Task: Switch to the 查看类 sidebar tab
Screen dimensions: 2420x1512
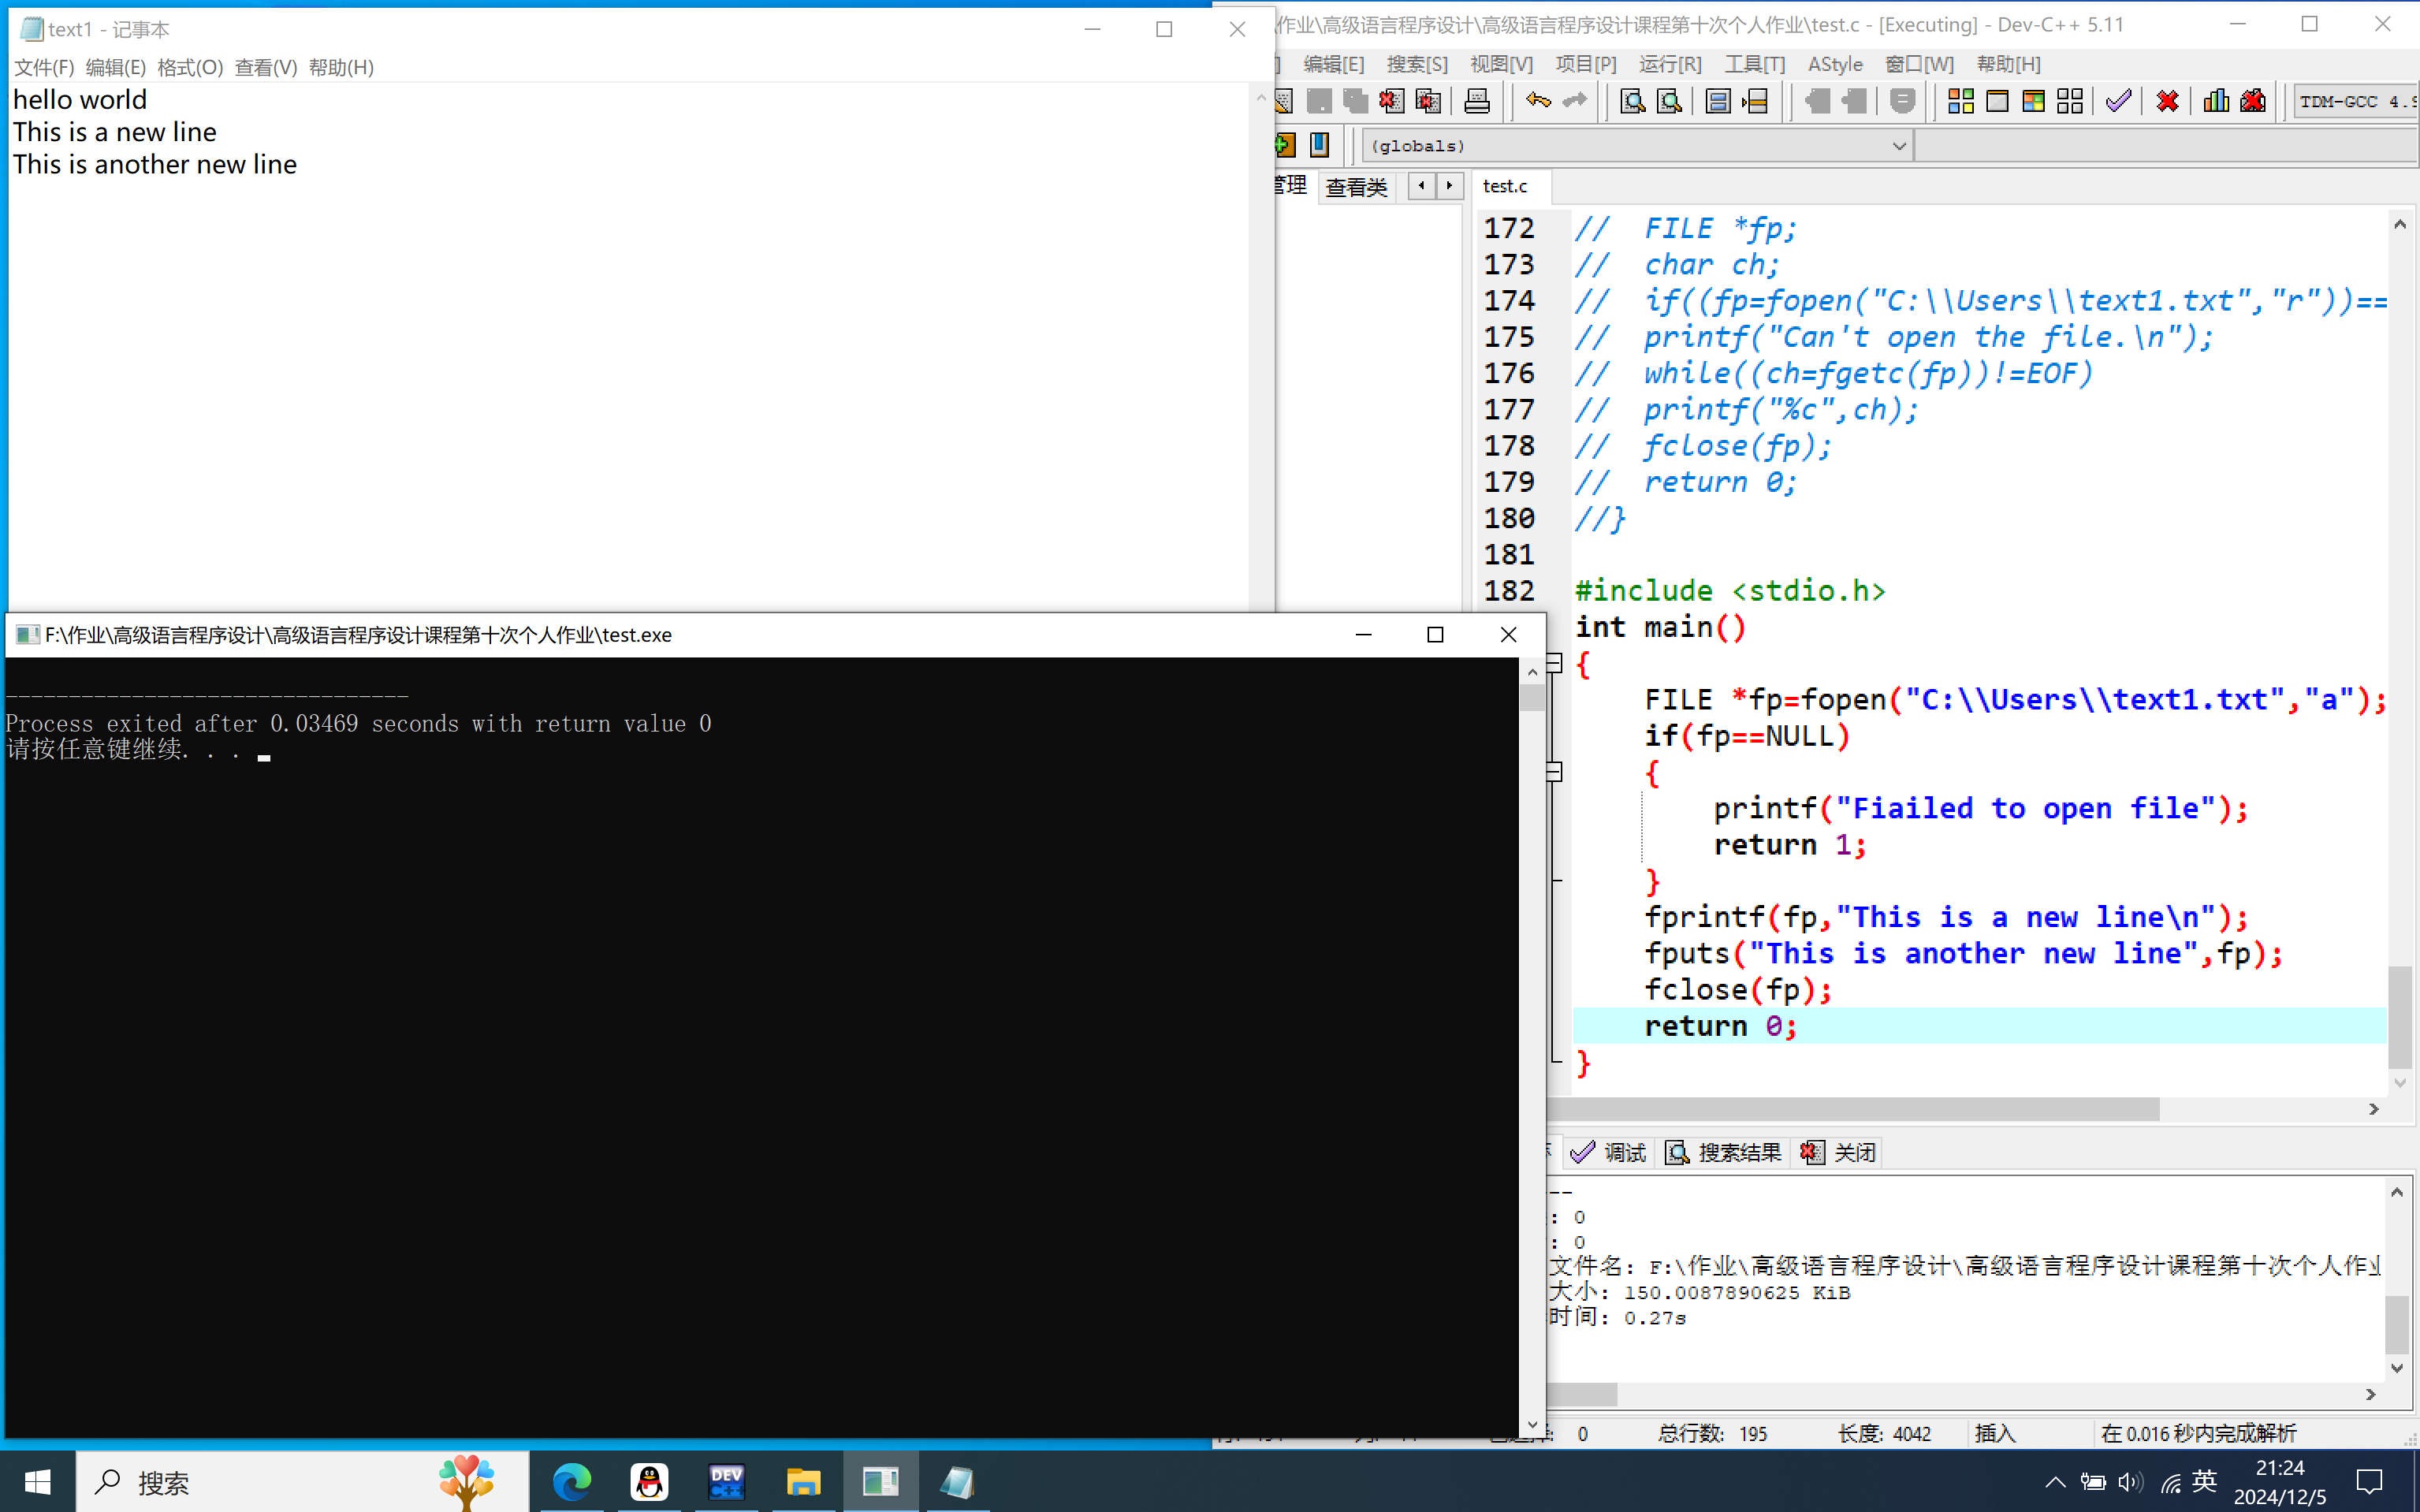Action: (1356, 187)
